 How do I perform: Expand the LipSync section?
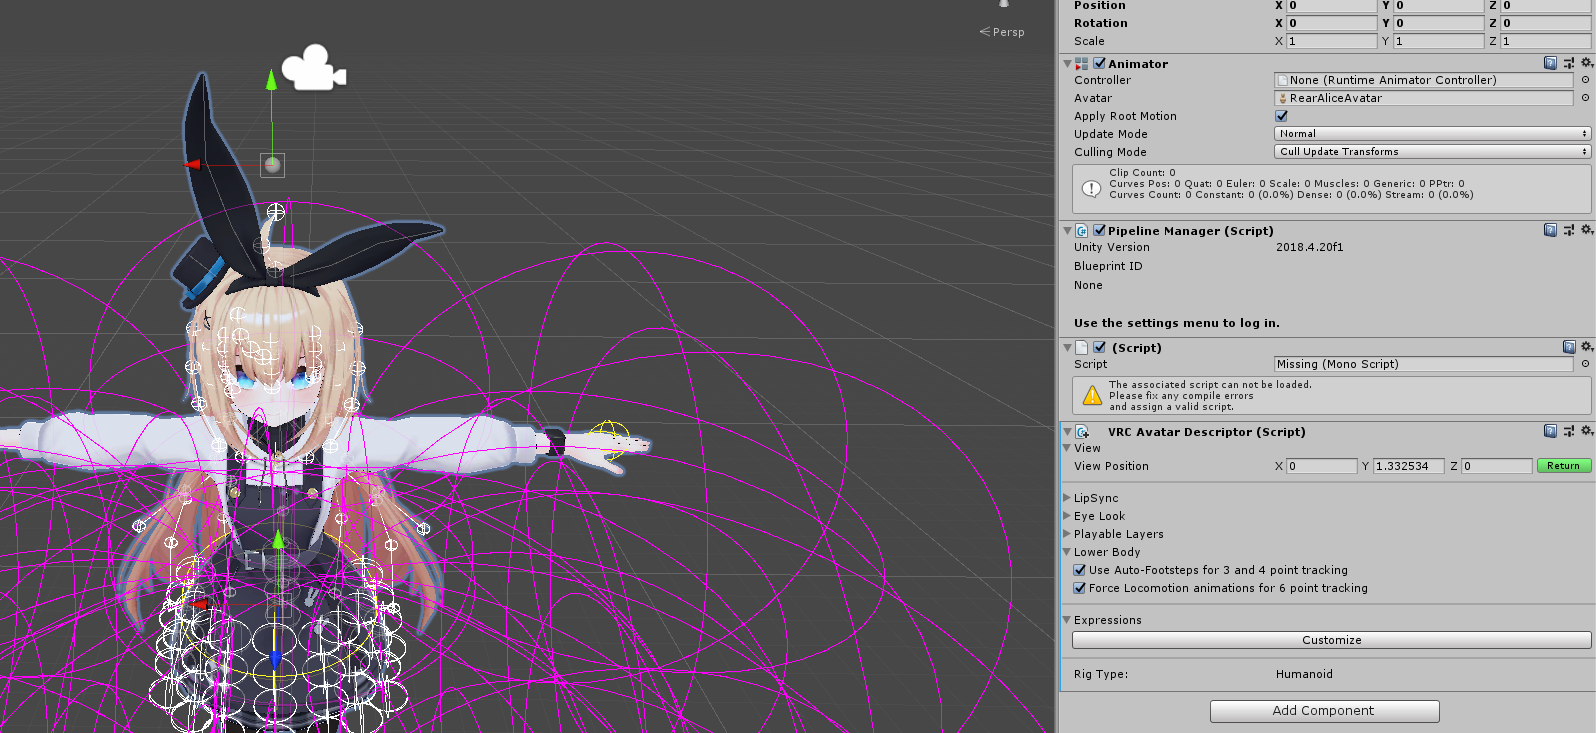click(x=1067, y=497)
